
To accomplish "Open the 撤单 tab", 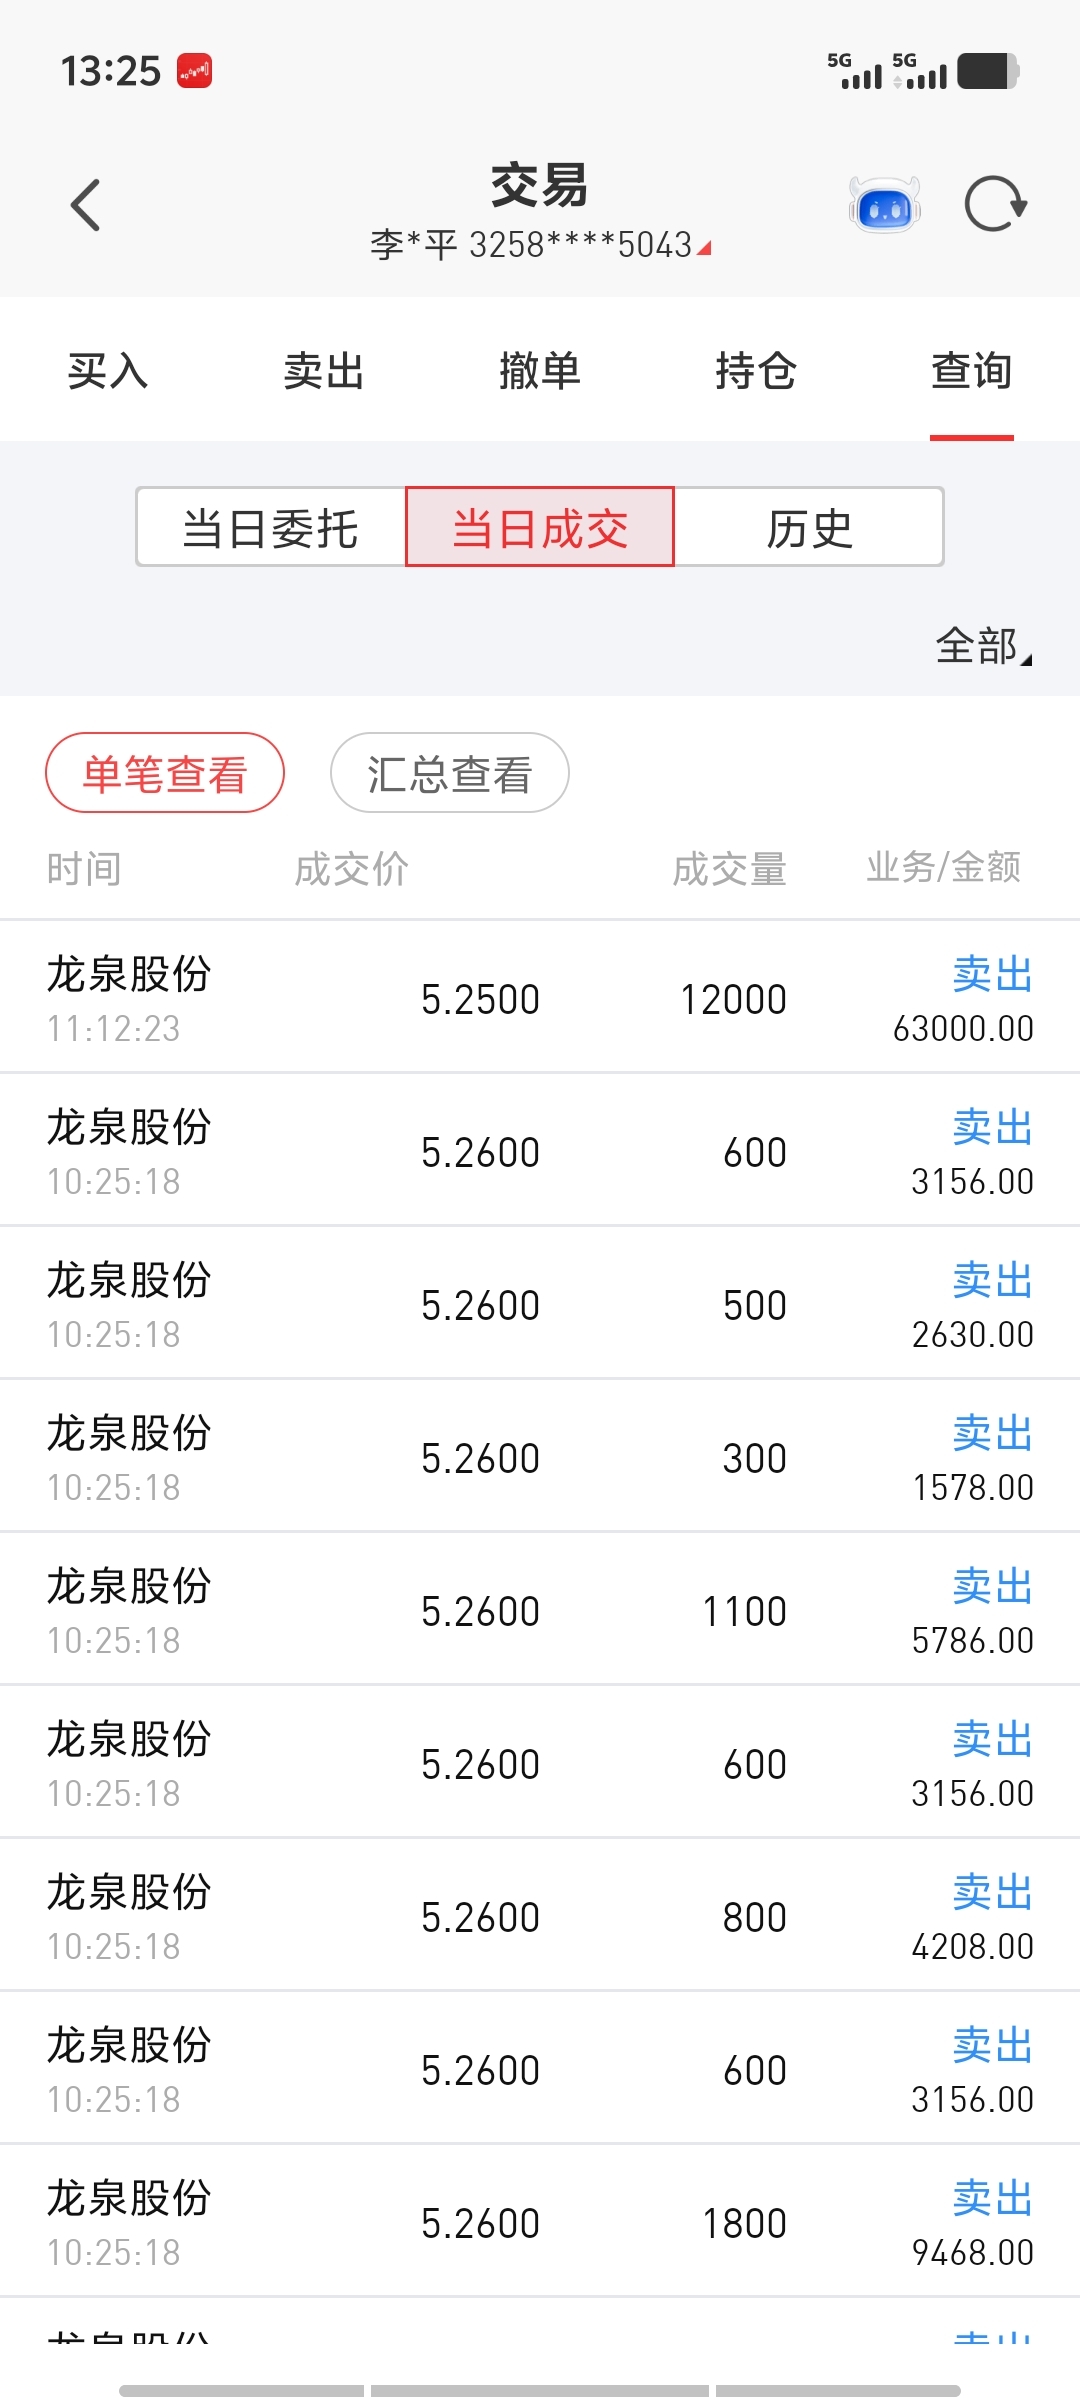I will click(540, 371).
